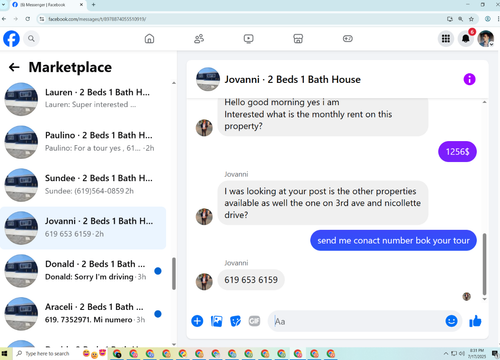The image size is (500, 360).
Task: Click the Facebook logo icon
Action: point(11,39)
